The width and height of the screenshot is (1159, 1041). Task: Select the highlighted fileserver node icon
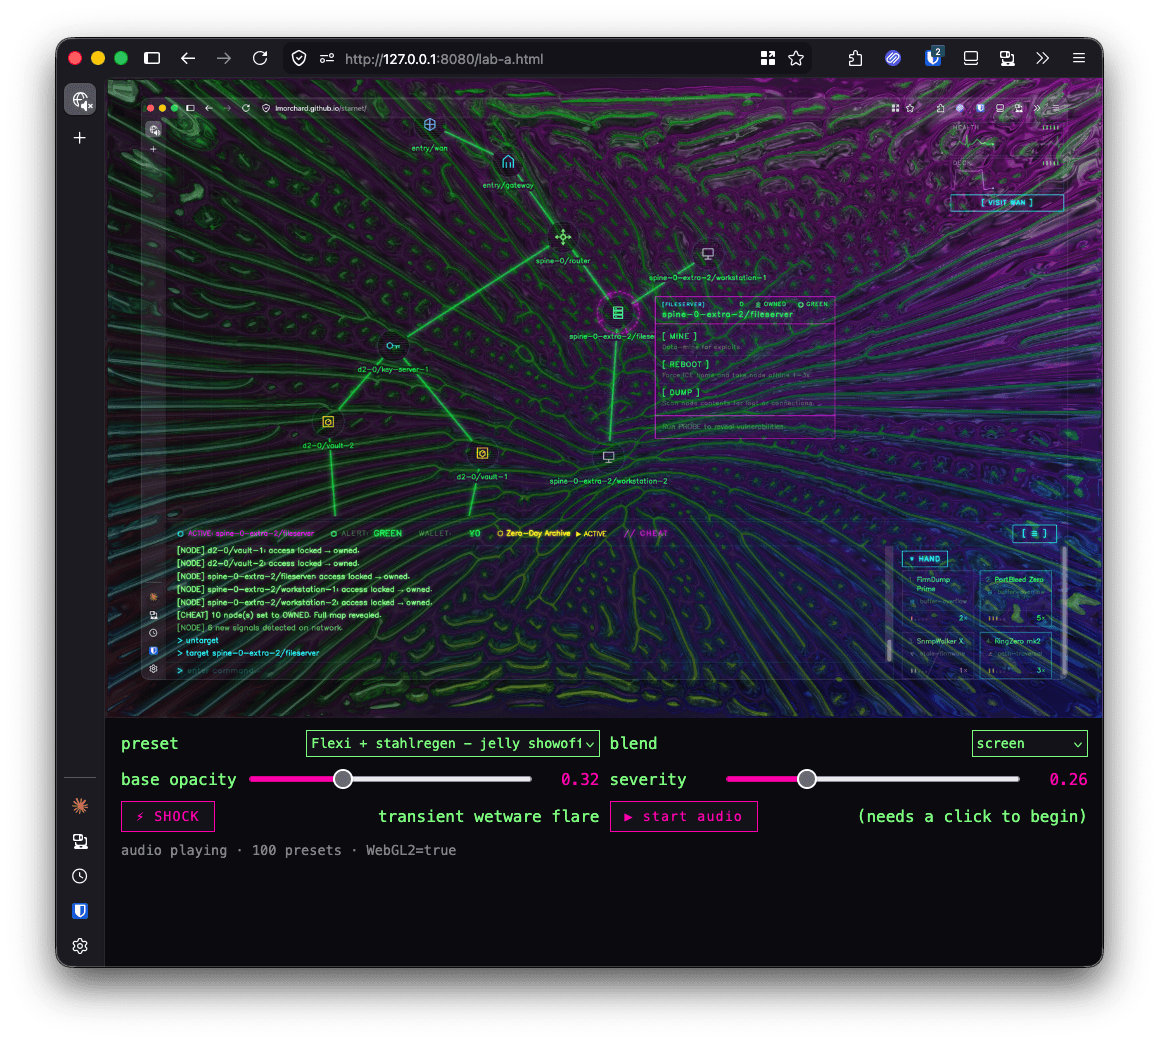[618, 313]
